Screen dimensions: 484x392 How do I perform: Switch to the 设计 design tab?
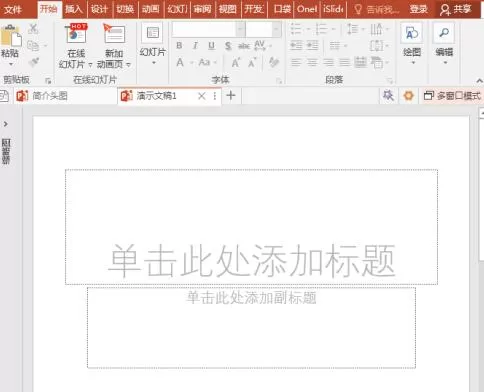[x=99, y=9]
